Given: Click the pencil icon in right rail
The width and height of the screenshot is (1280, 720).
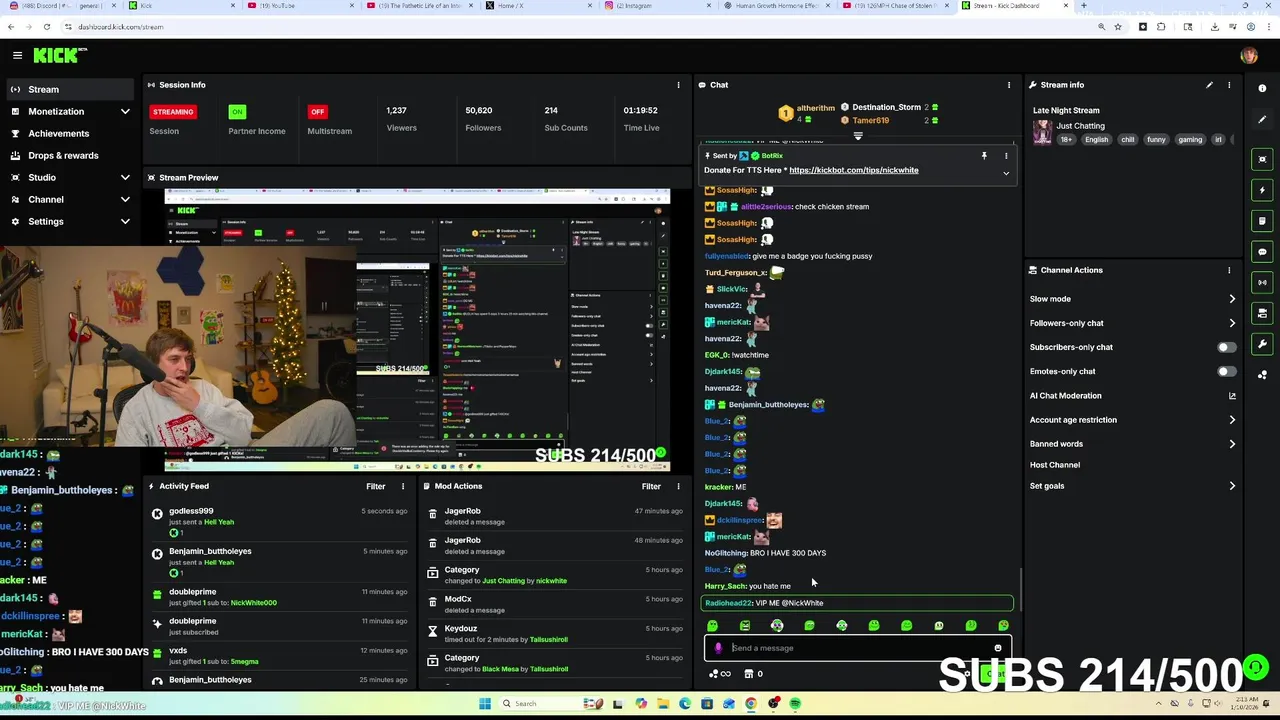Looking at the screenshot, I should pyautogui.click(x=1262, y=119).
